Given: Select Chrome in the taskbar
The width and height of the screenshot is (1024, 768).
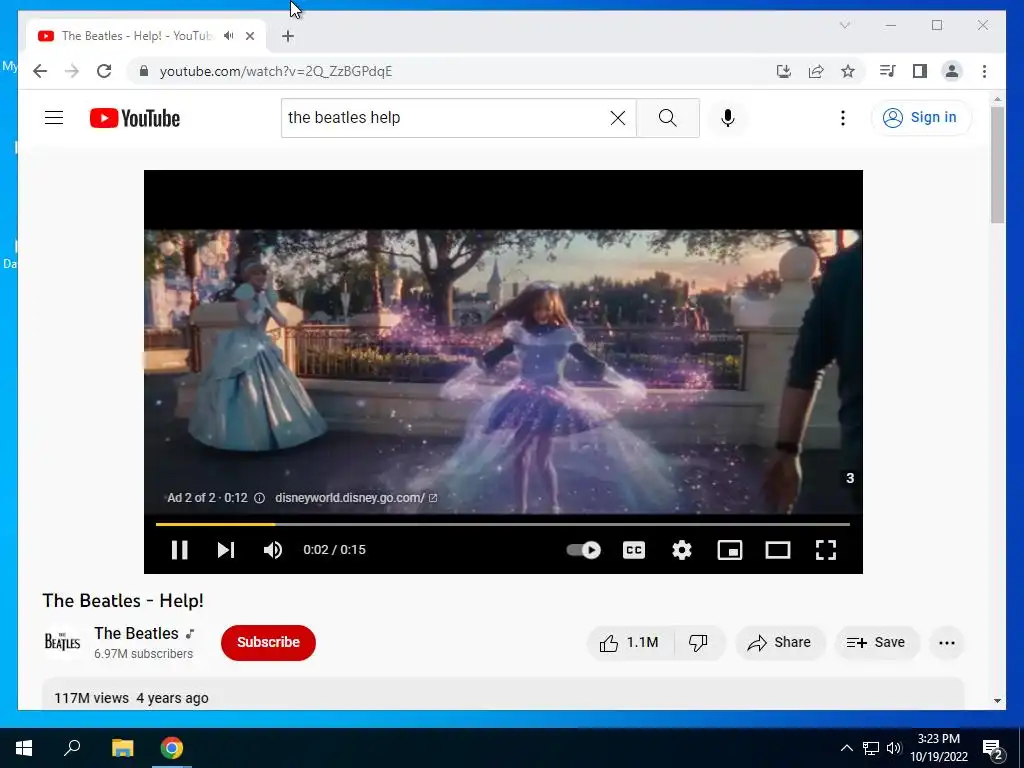Looking at the screenshot, I should [172, 748].
